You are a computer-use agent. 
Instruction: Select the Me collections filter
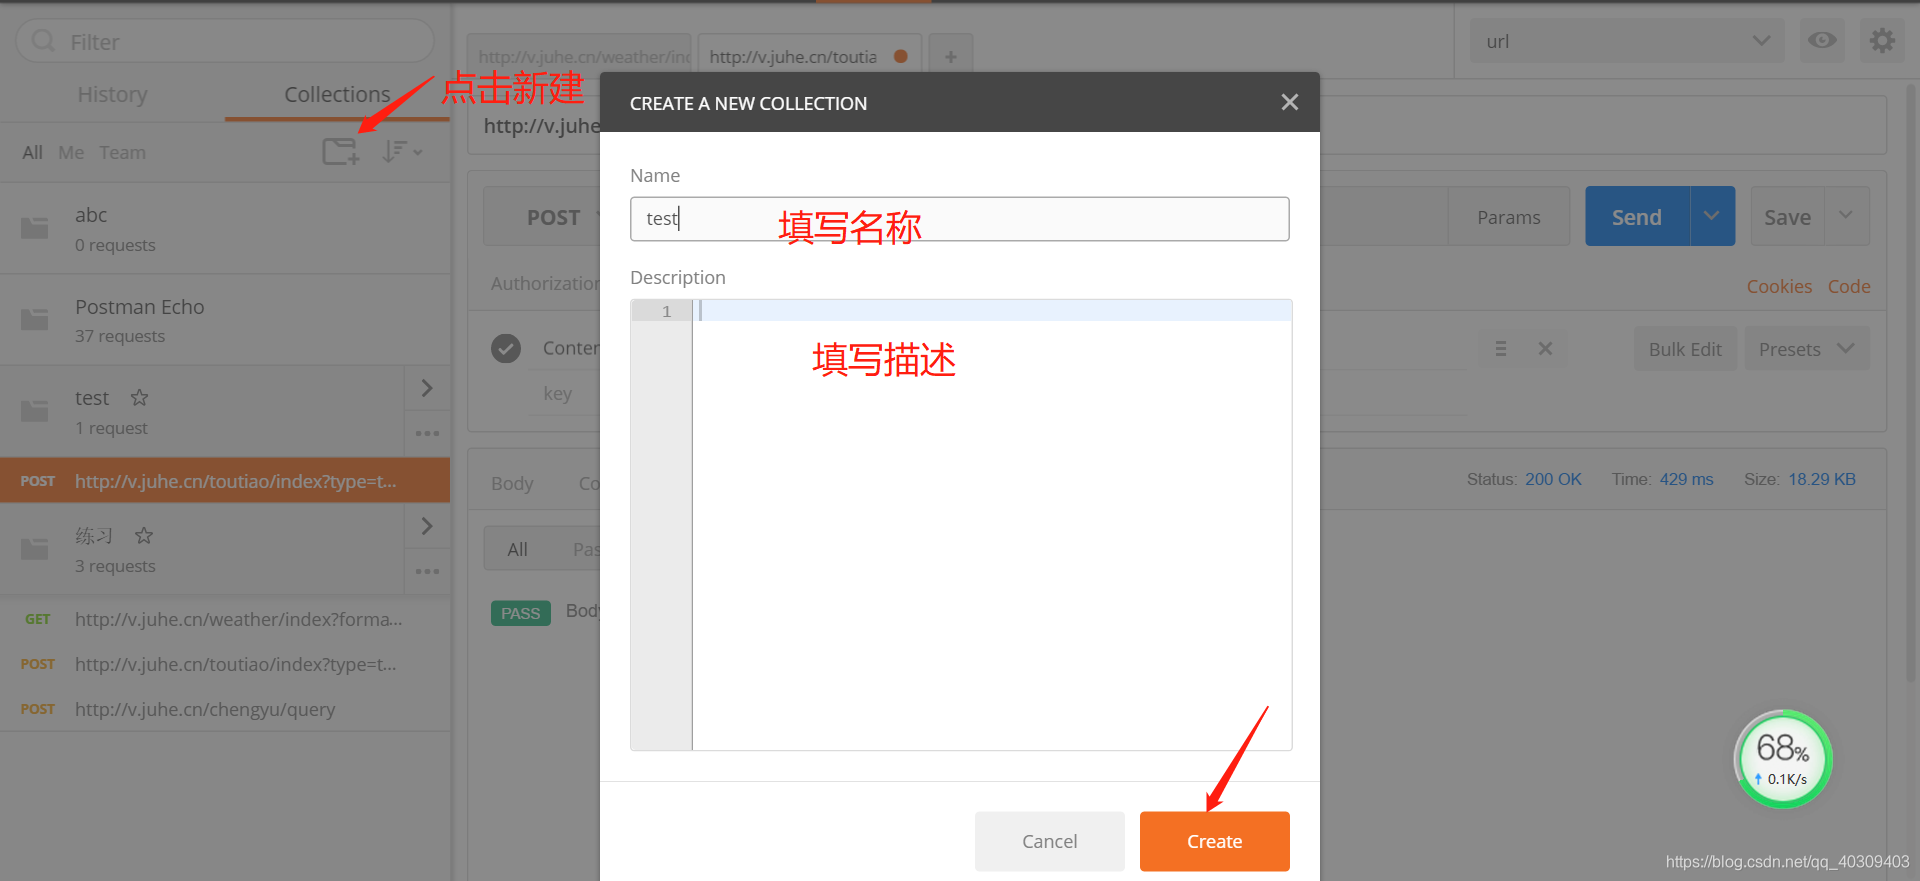pyautogui.click(x=71, y=152)
